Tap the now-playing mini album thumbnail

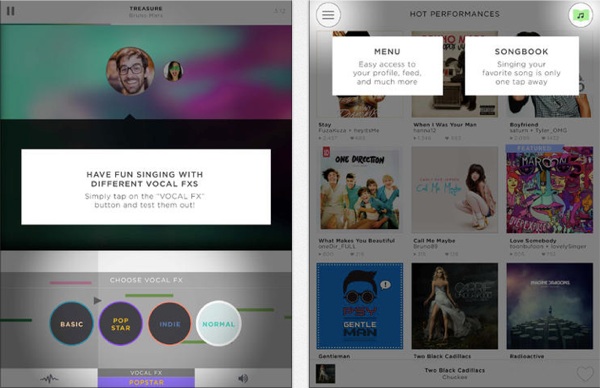(x=326, y=374)
